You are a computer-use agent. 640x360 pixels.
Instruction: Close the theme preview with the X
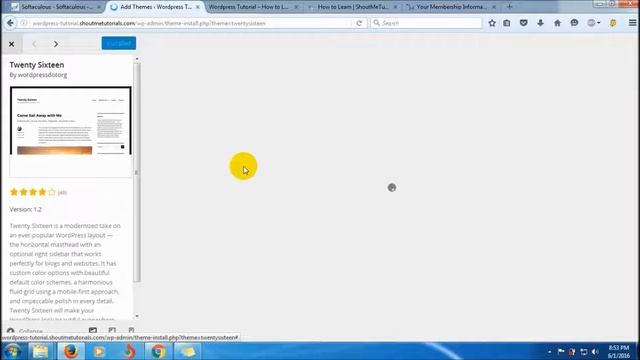[11, 44]
